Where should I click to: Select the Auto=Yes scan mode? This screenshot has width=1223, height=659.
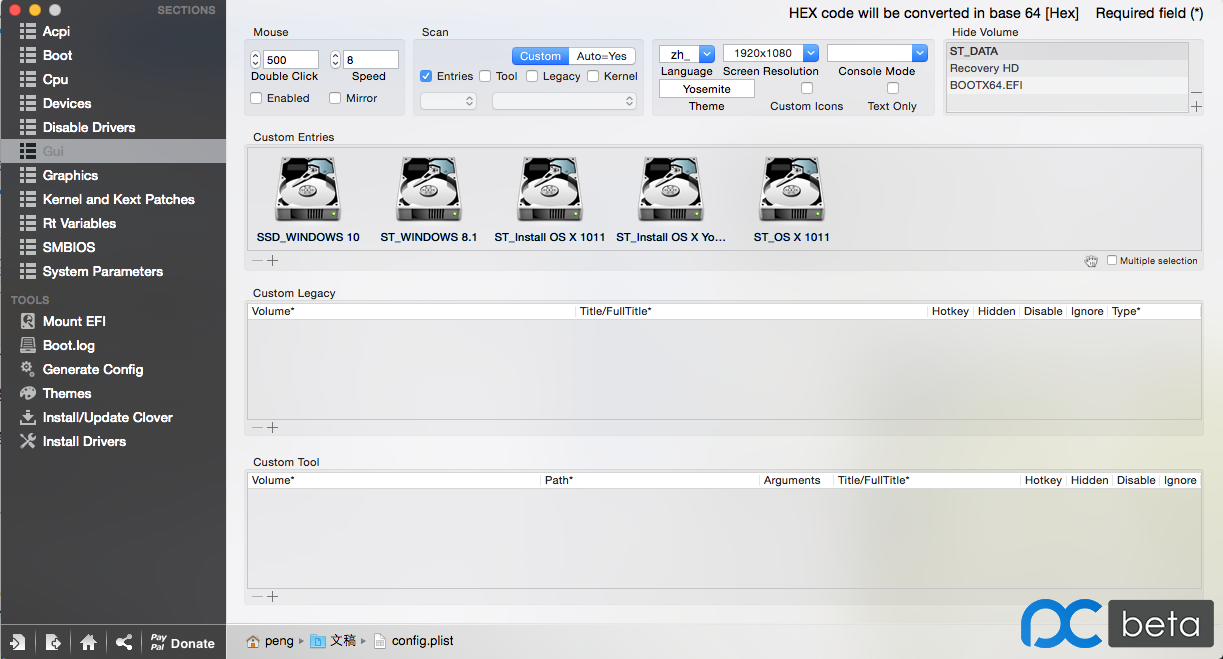[602, 56]
